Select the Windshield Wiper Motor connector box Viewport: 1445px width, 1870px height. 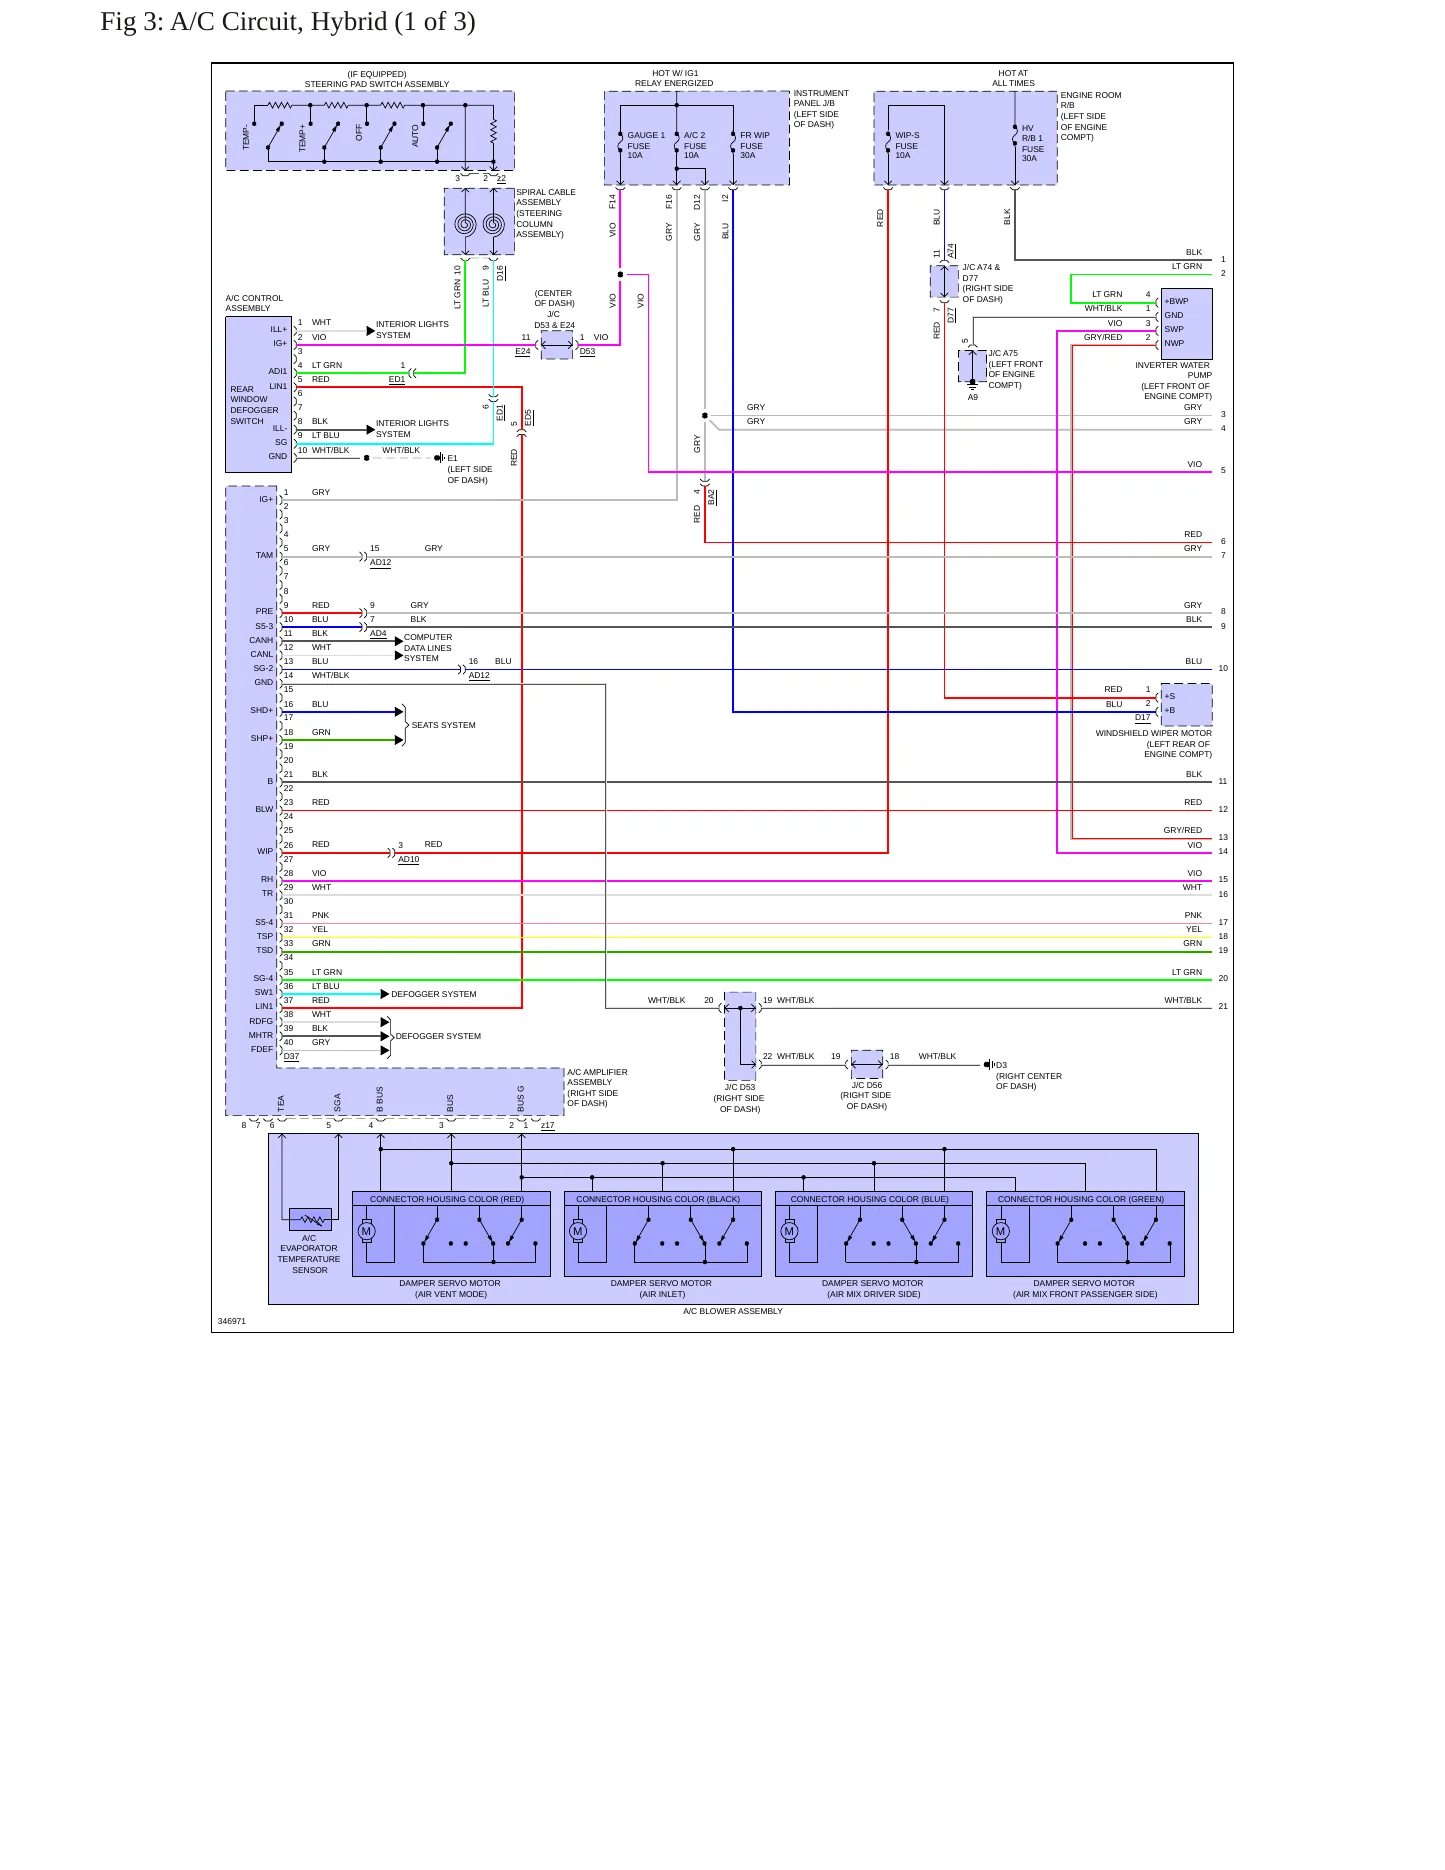(1186, 705)
